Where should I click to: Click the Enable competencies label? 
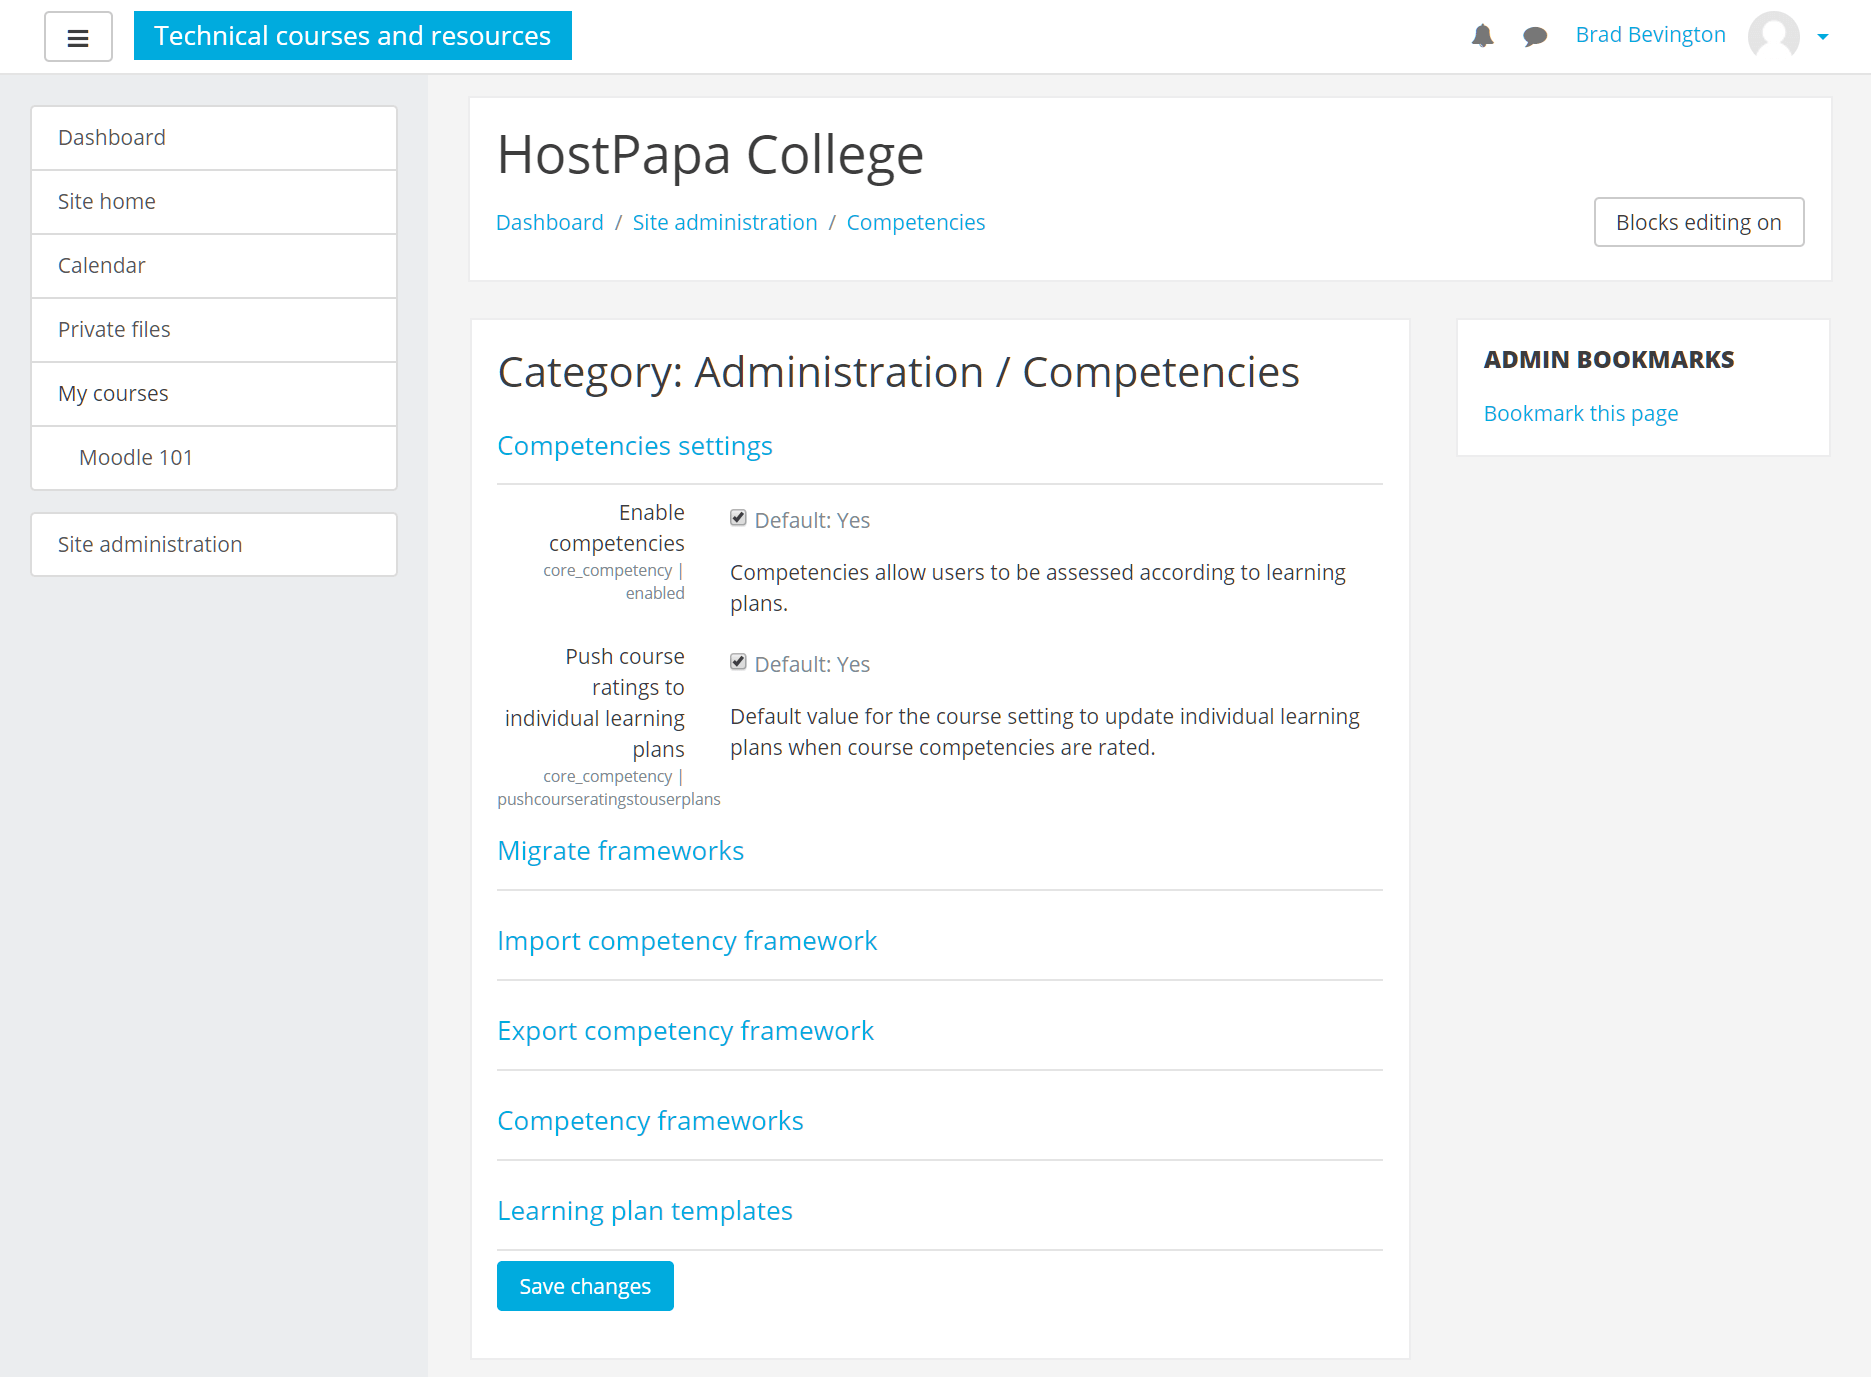tap(617, 528)
